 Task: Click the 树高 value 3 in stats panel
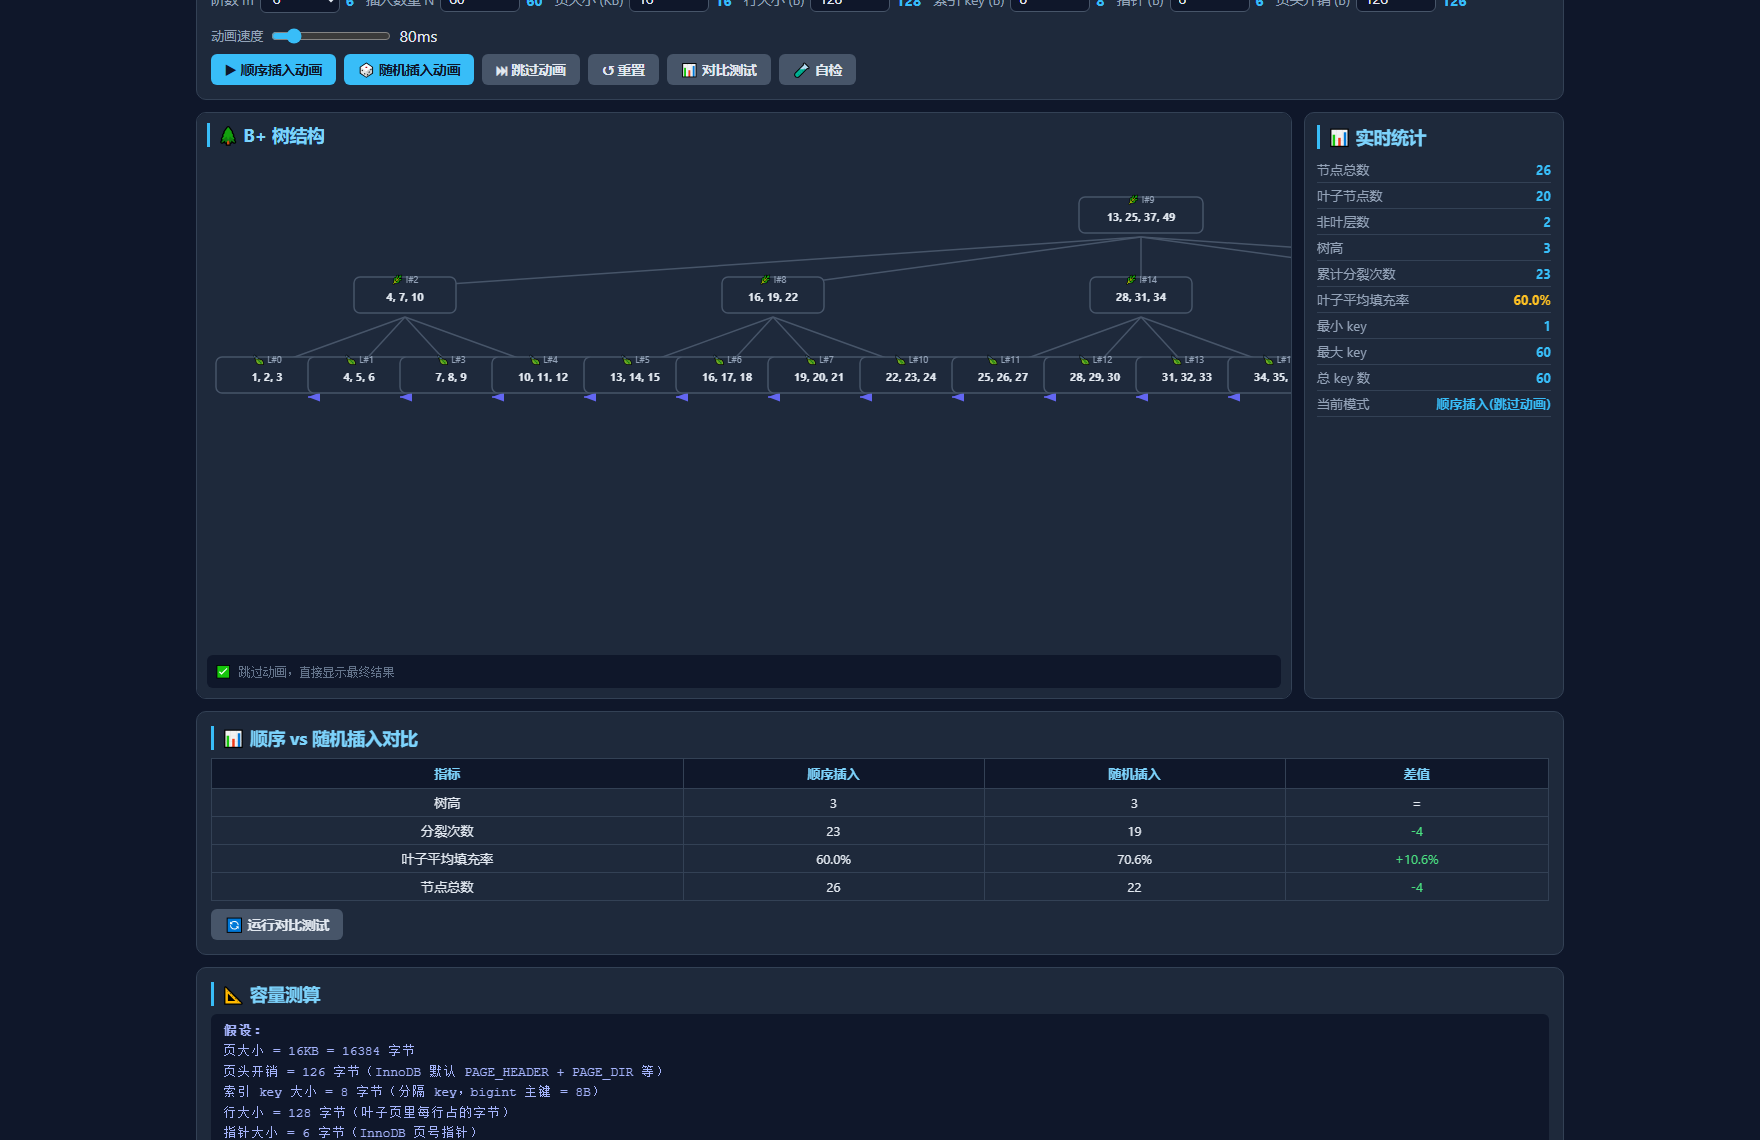point(1546,248)
